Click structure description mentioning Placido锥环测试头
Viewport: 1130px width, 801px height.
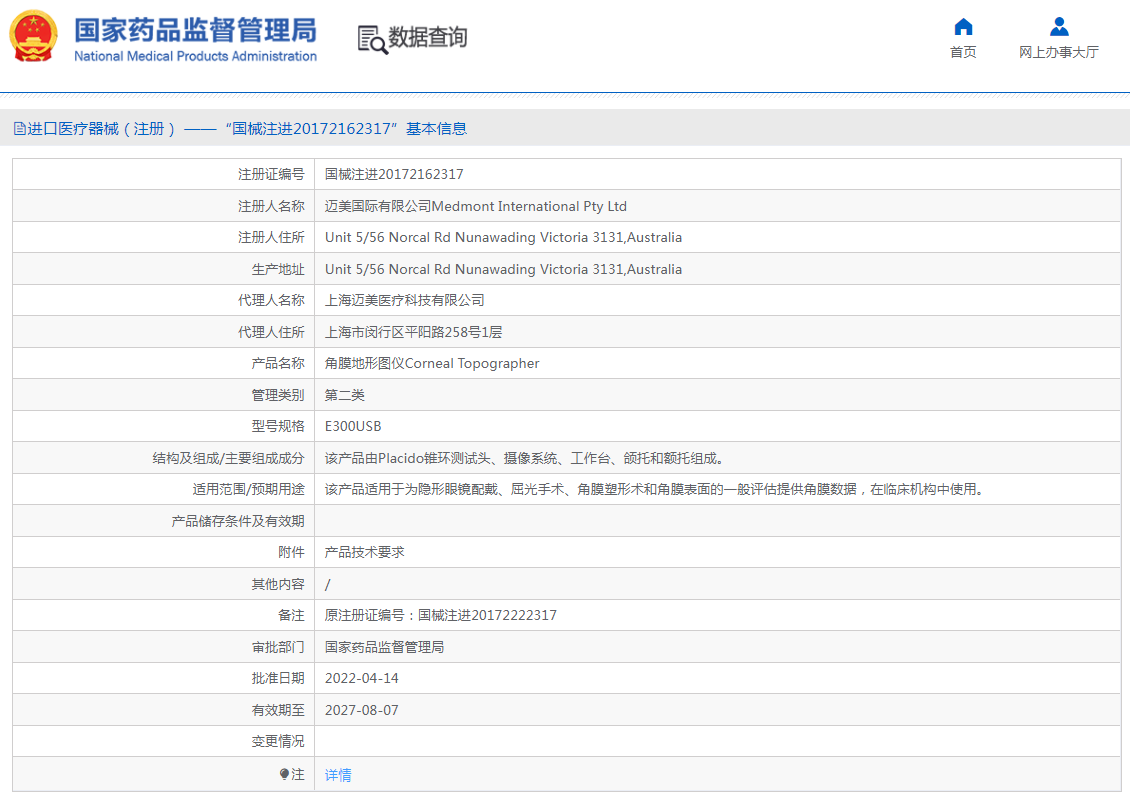[525, 458]
